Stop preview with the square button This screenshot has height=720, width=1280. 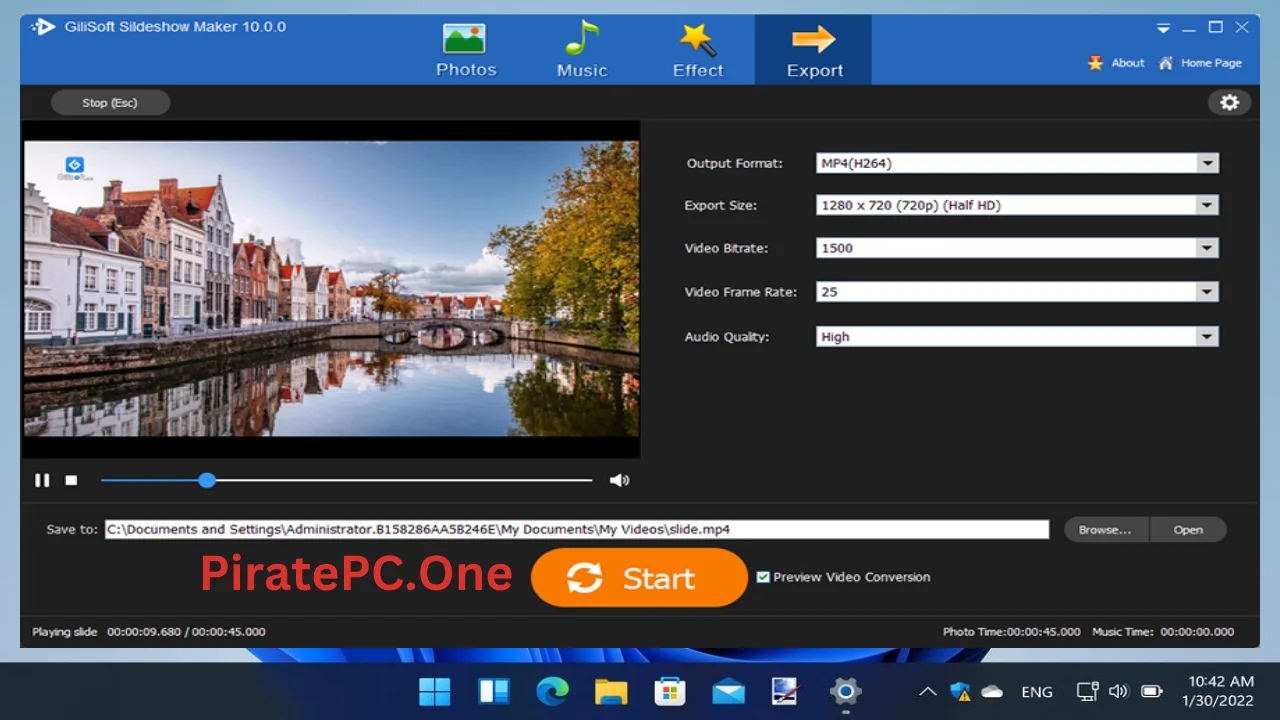(x=71, y=480)
